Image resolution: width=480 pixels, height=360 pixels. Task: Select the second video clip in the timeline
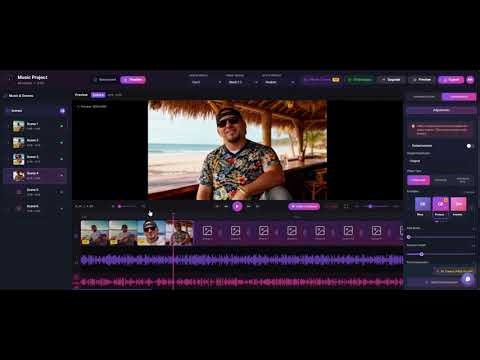pos(123,233)
